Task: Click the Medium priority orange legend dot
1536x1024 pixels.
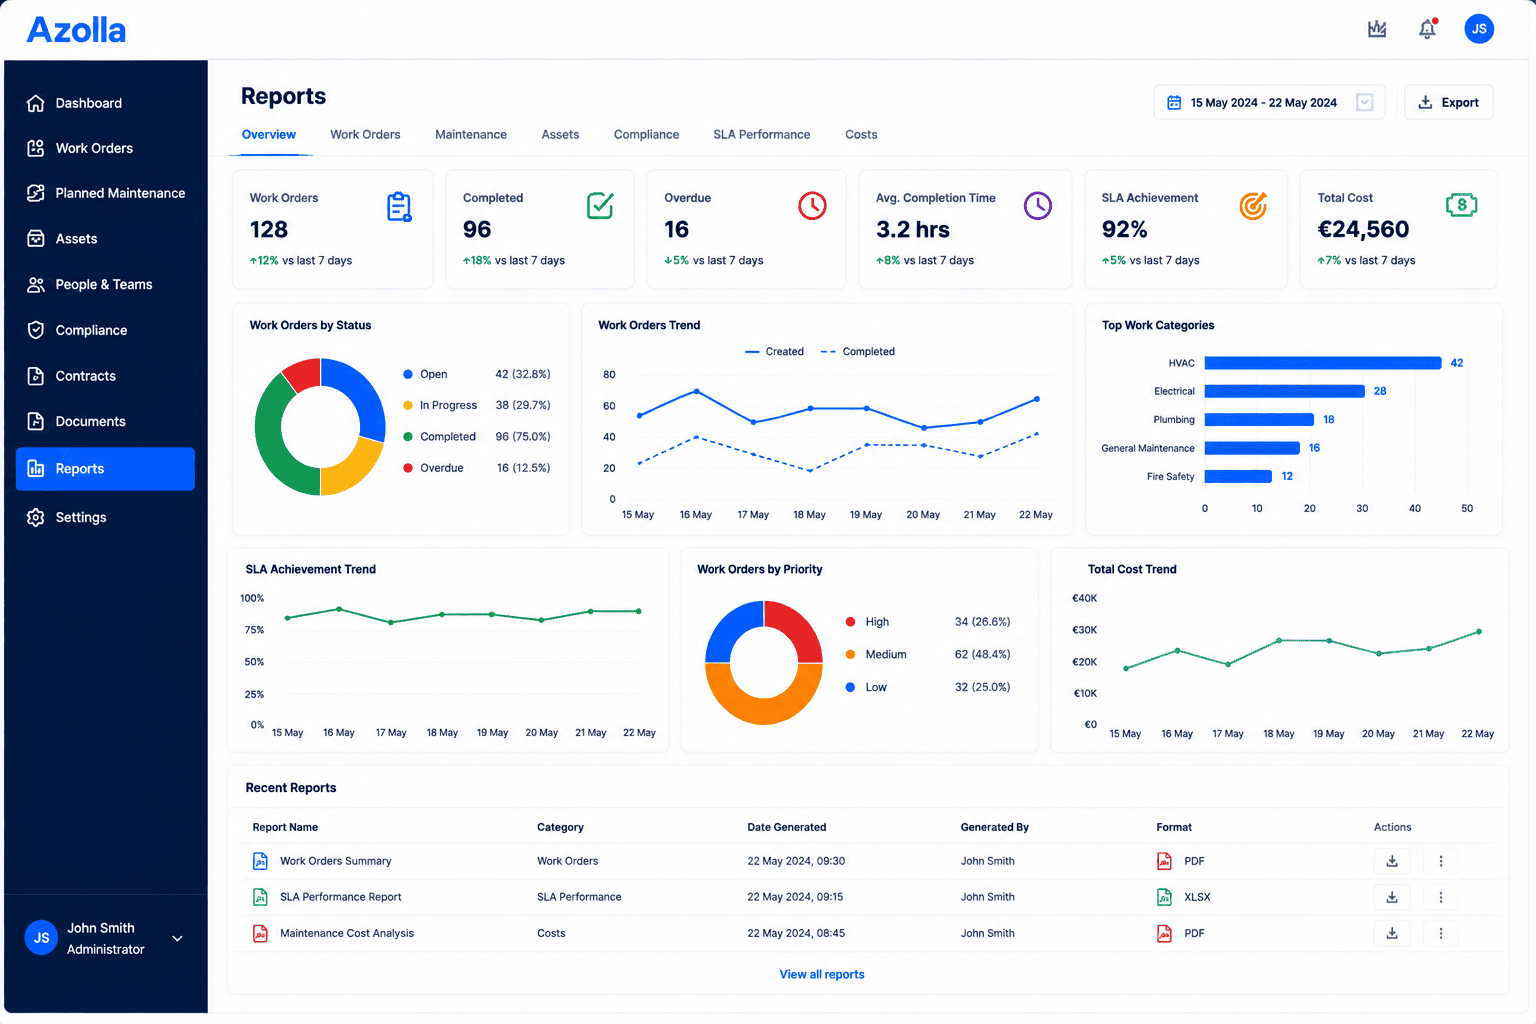Action: [x=850, y=654]
